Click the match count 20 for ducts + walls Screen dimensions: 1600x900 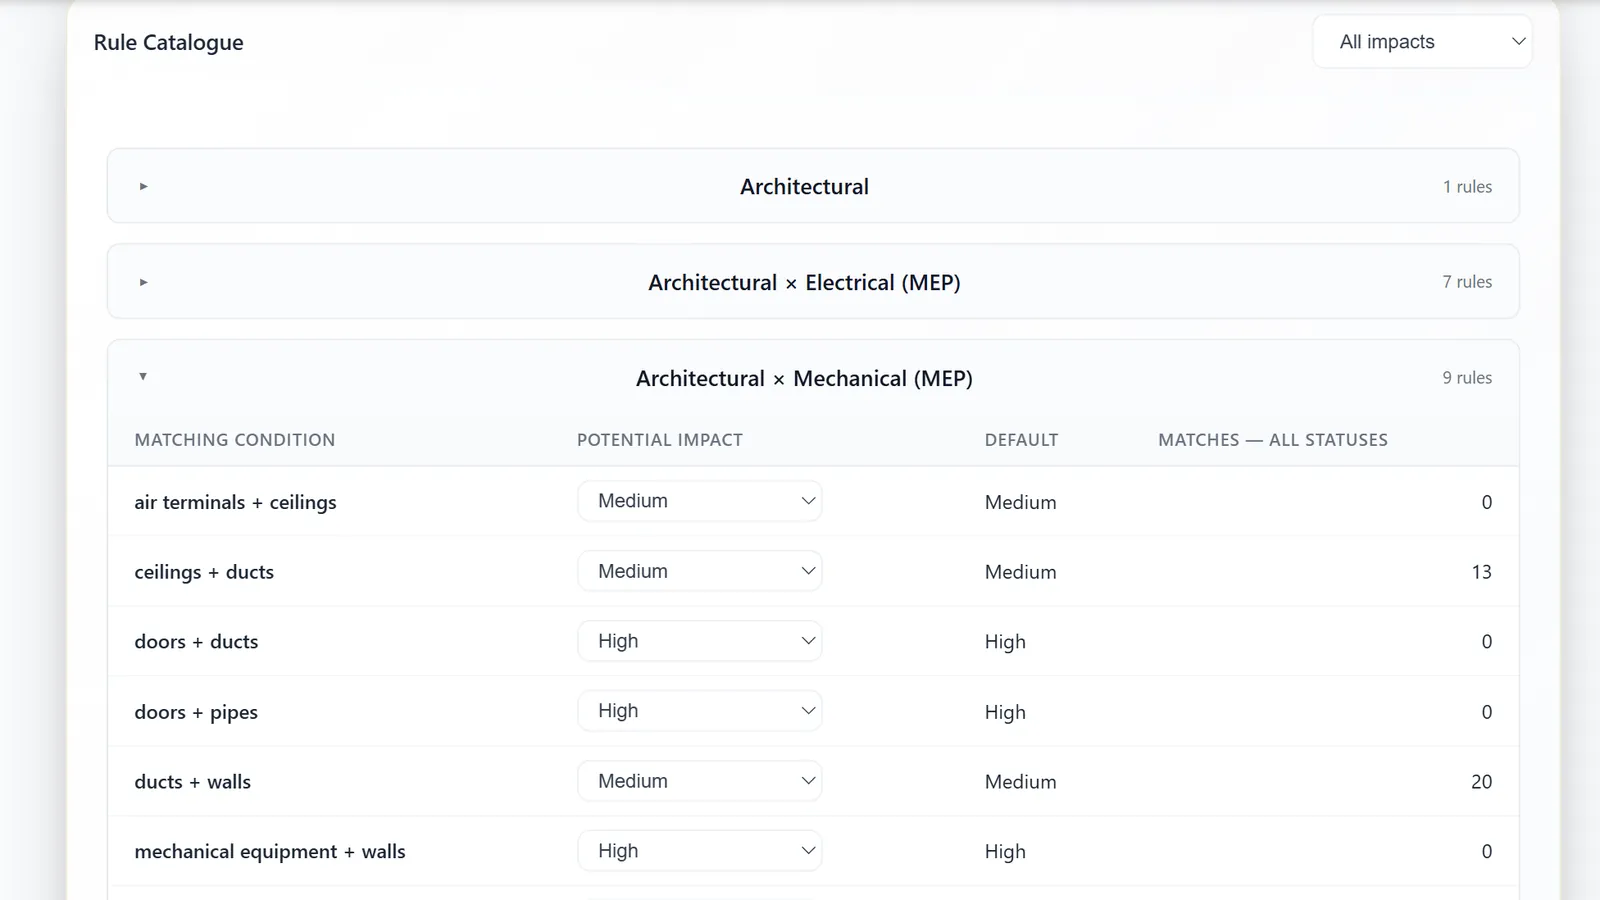tap(1481, 782)
